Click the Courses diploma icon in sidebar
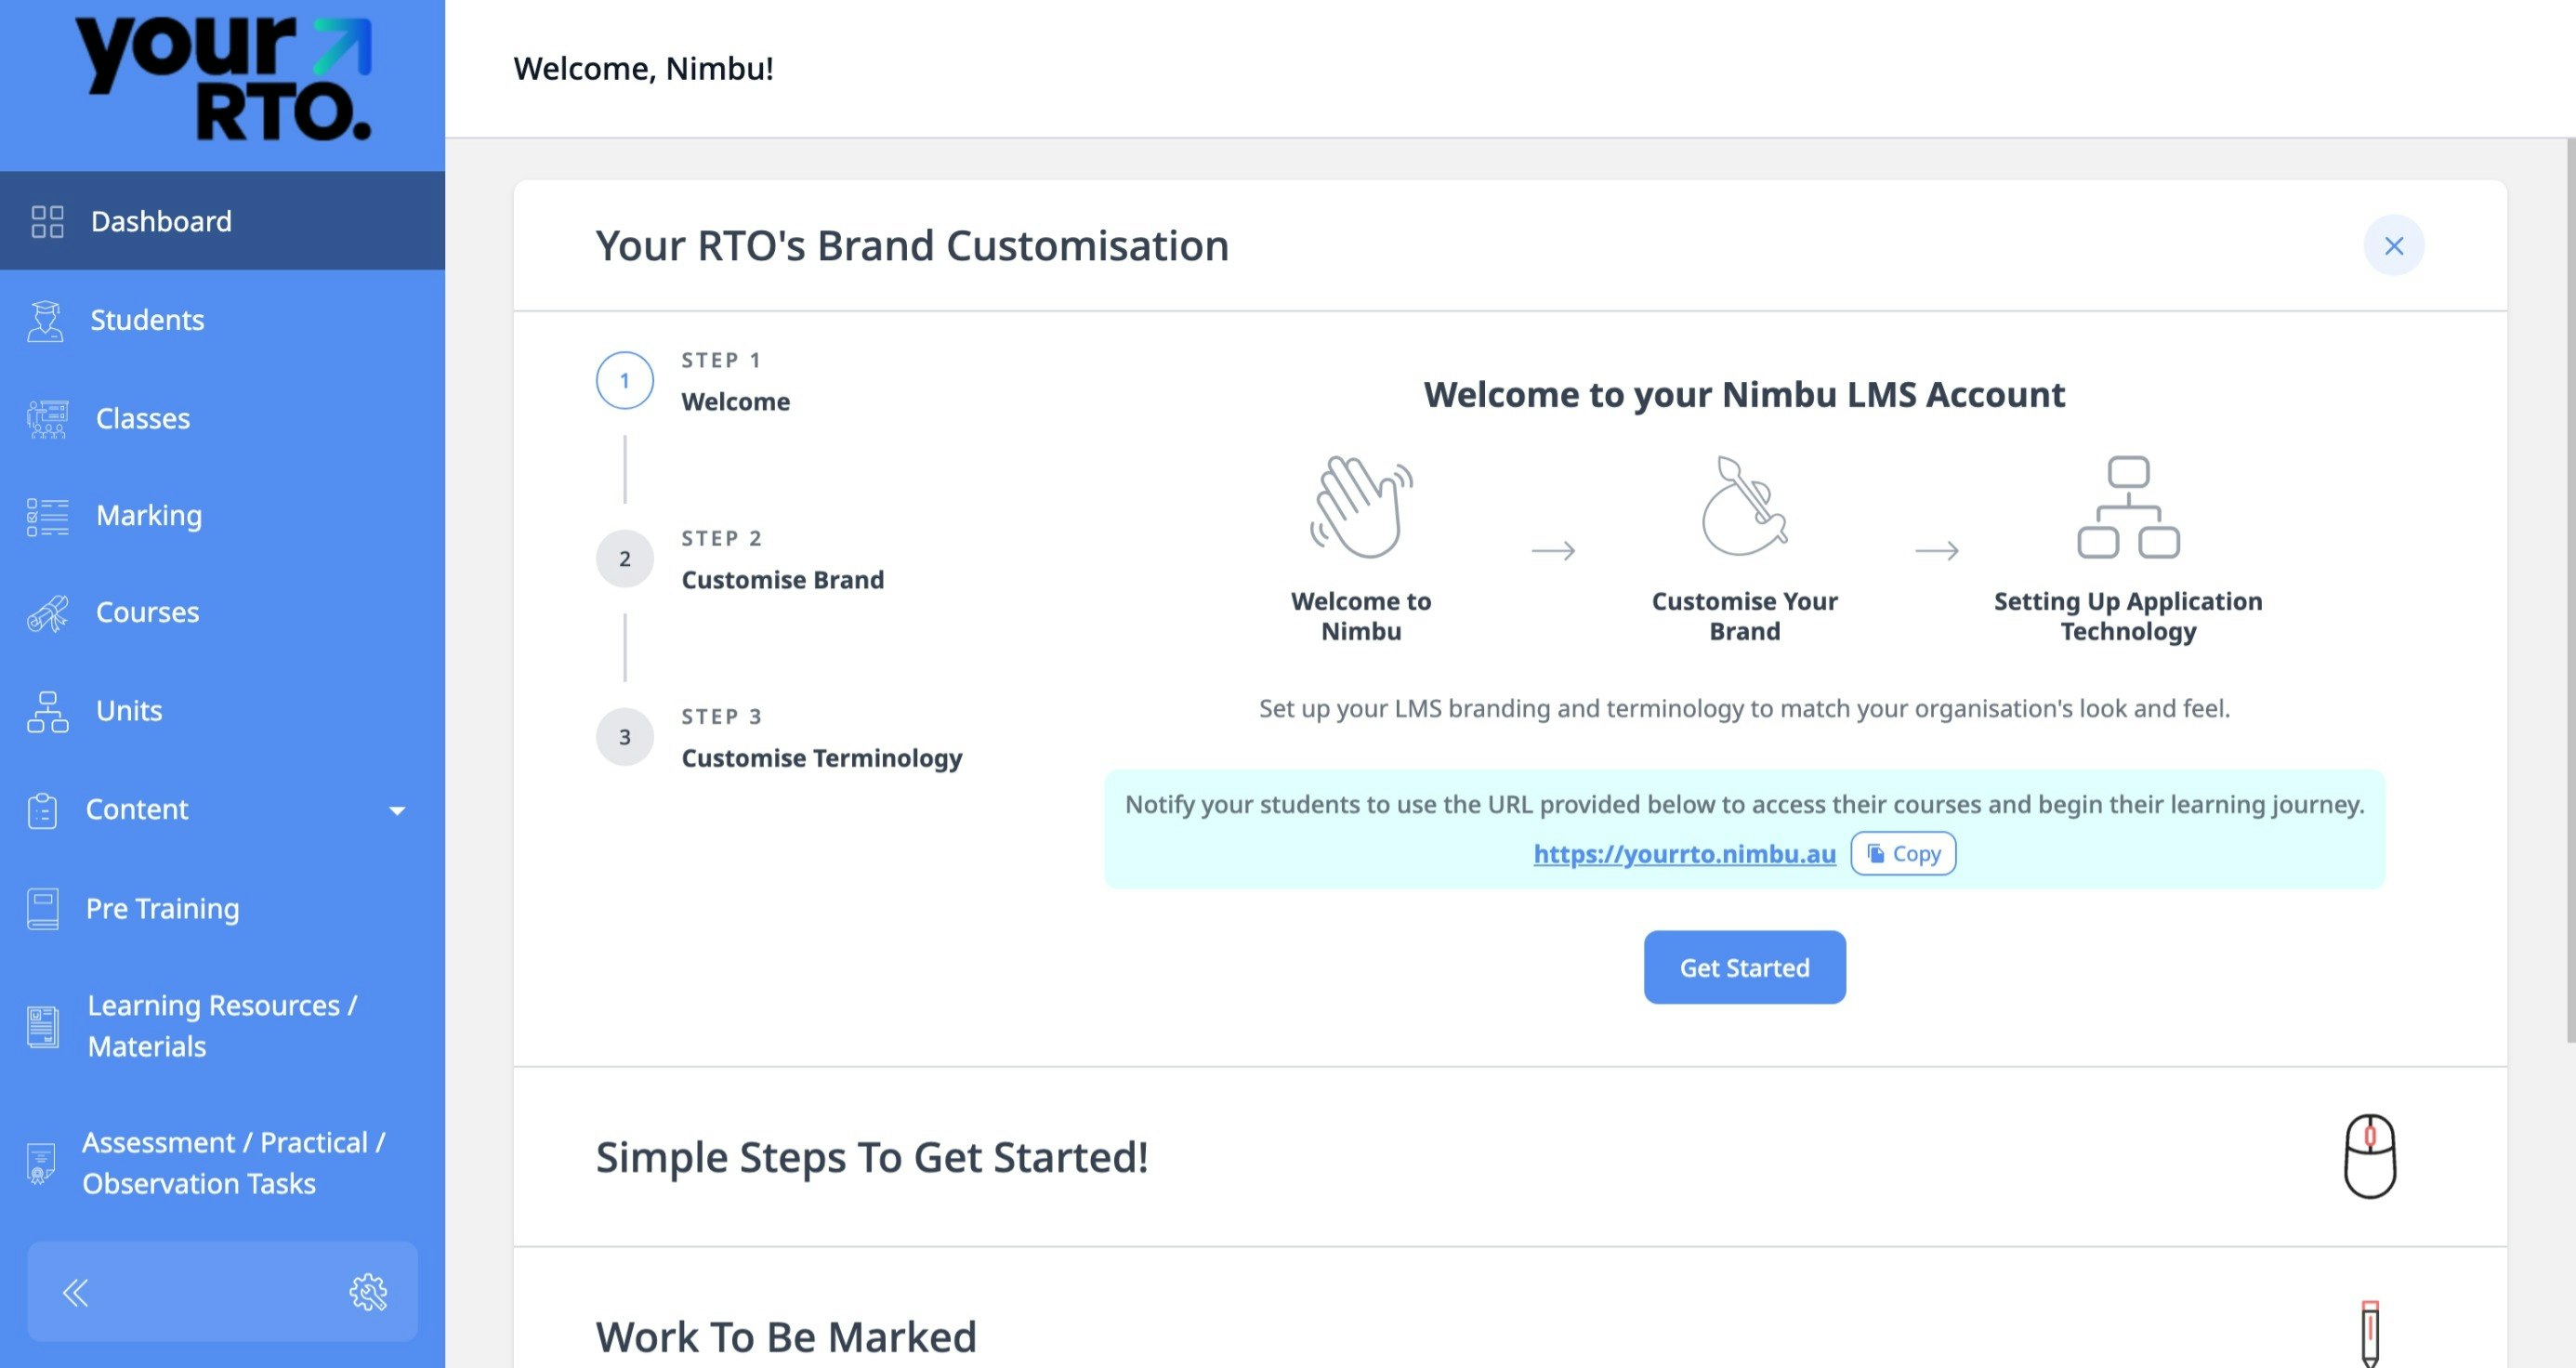This screenshot has width=2576, height=1368. (x=47, y=612)
